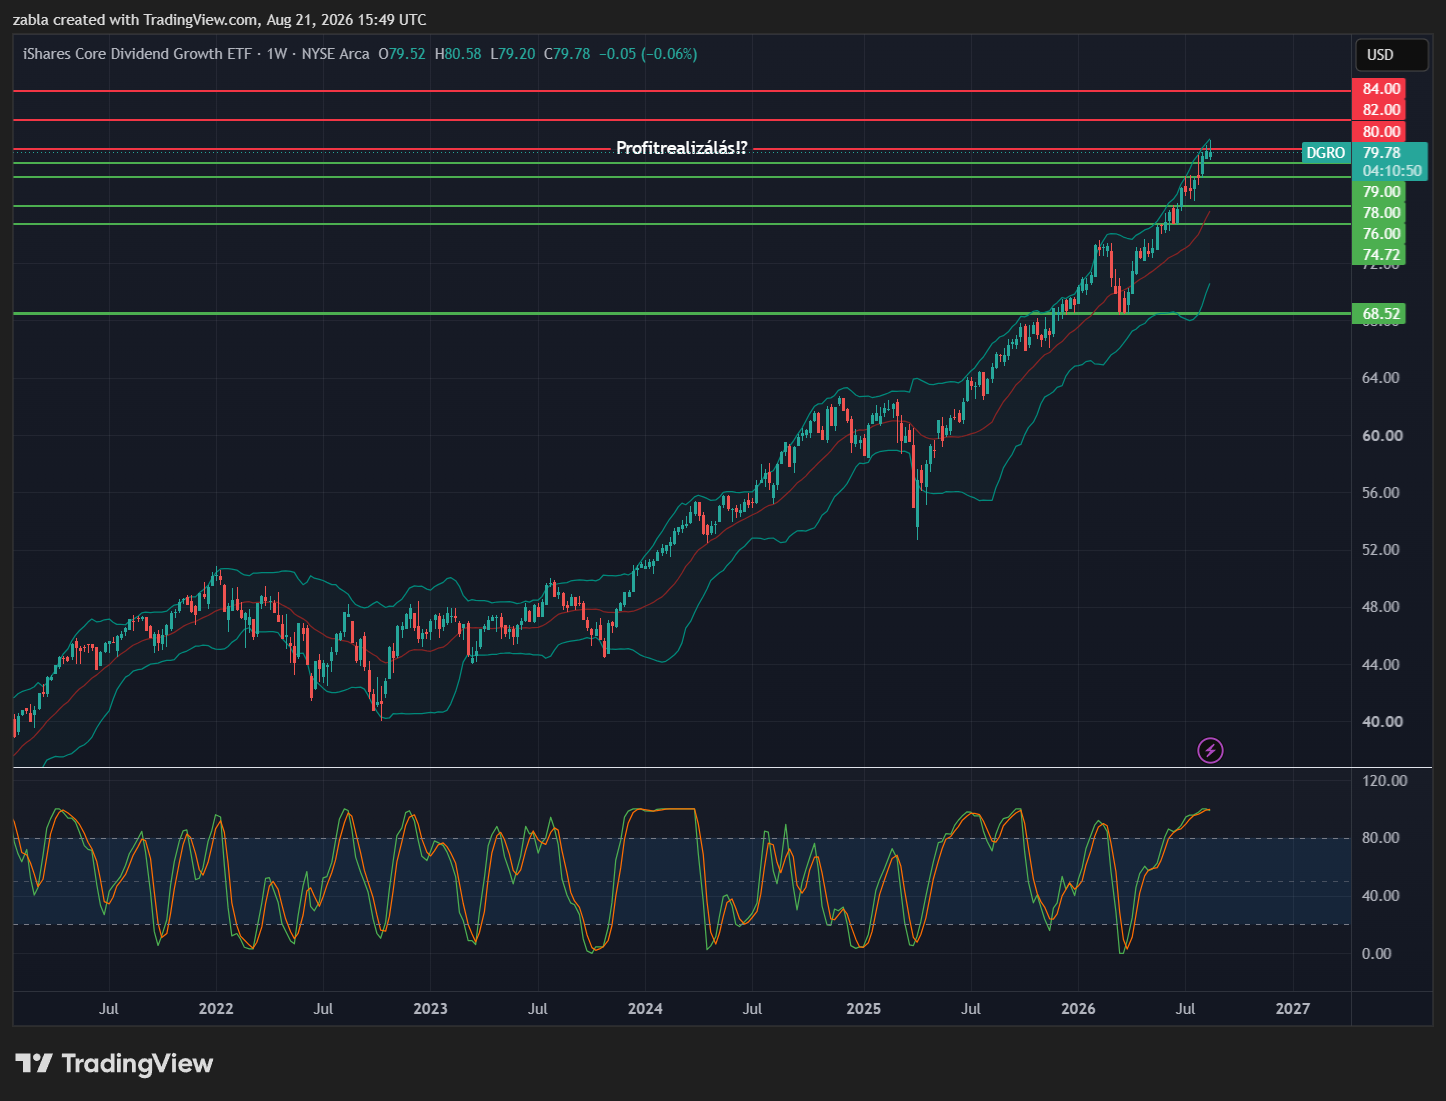Click the 2022 label on time axis
The height and width of the screenshot is (1101, 1446).
(216, 1009)
